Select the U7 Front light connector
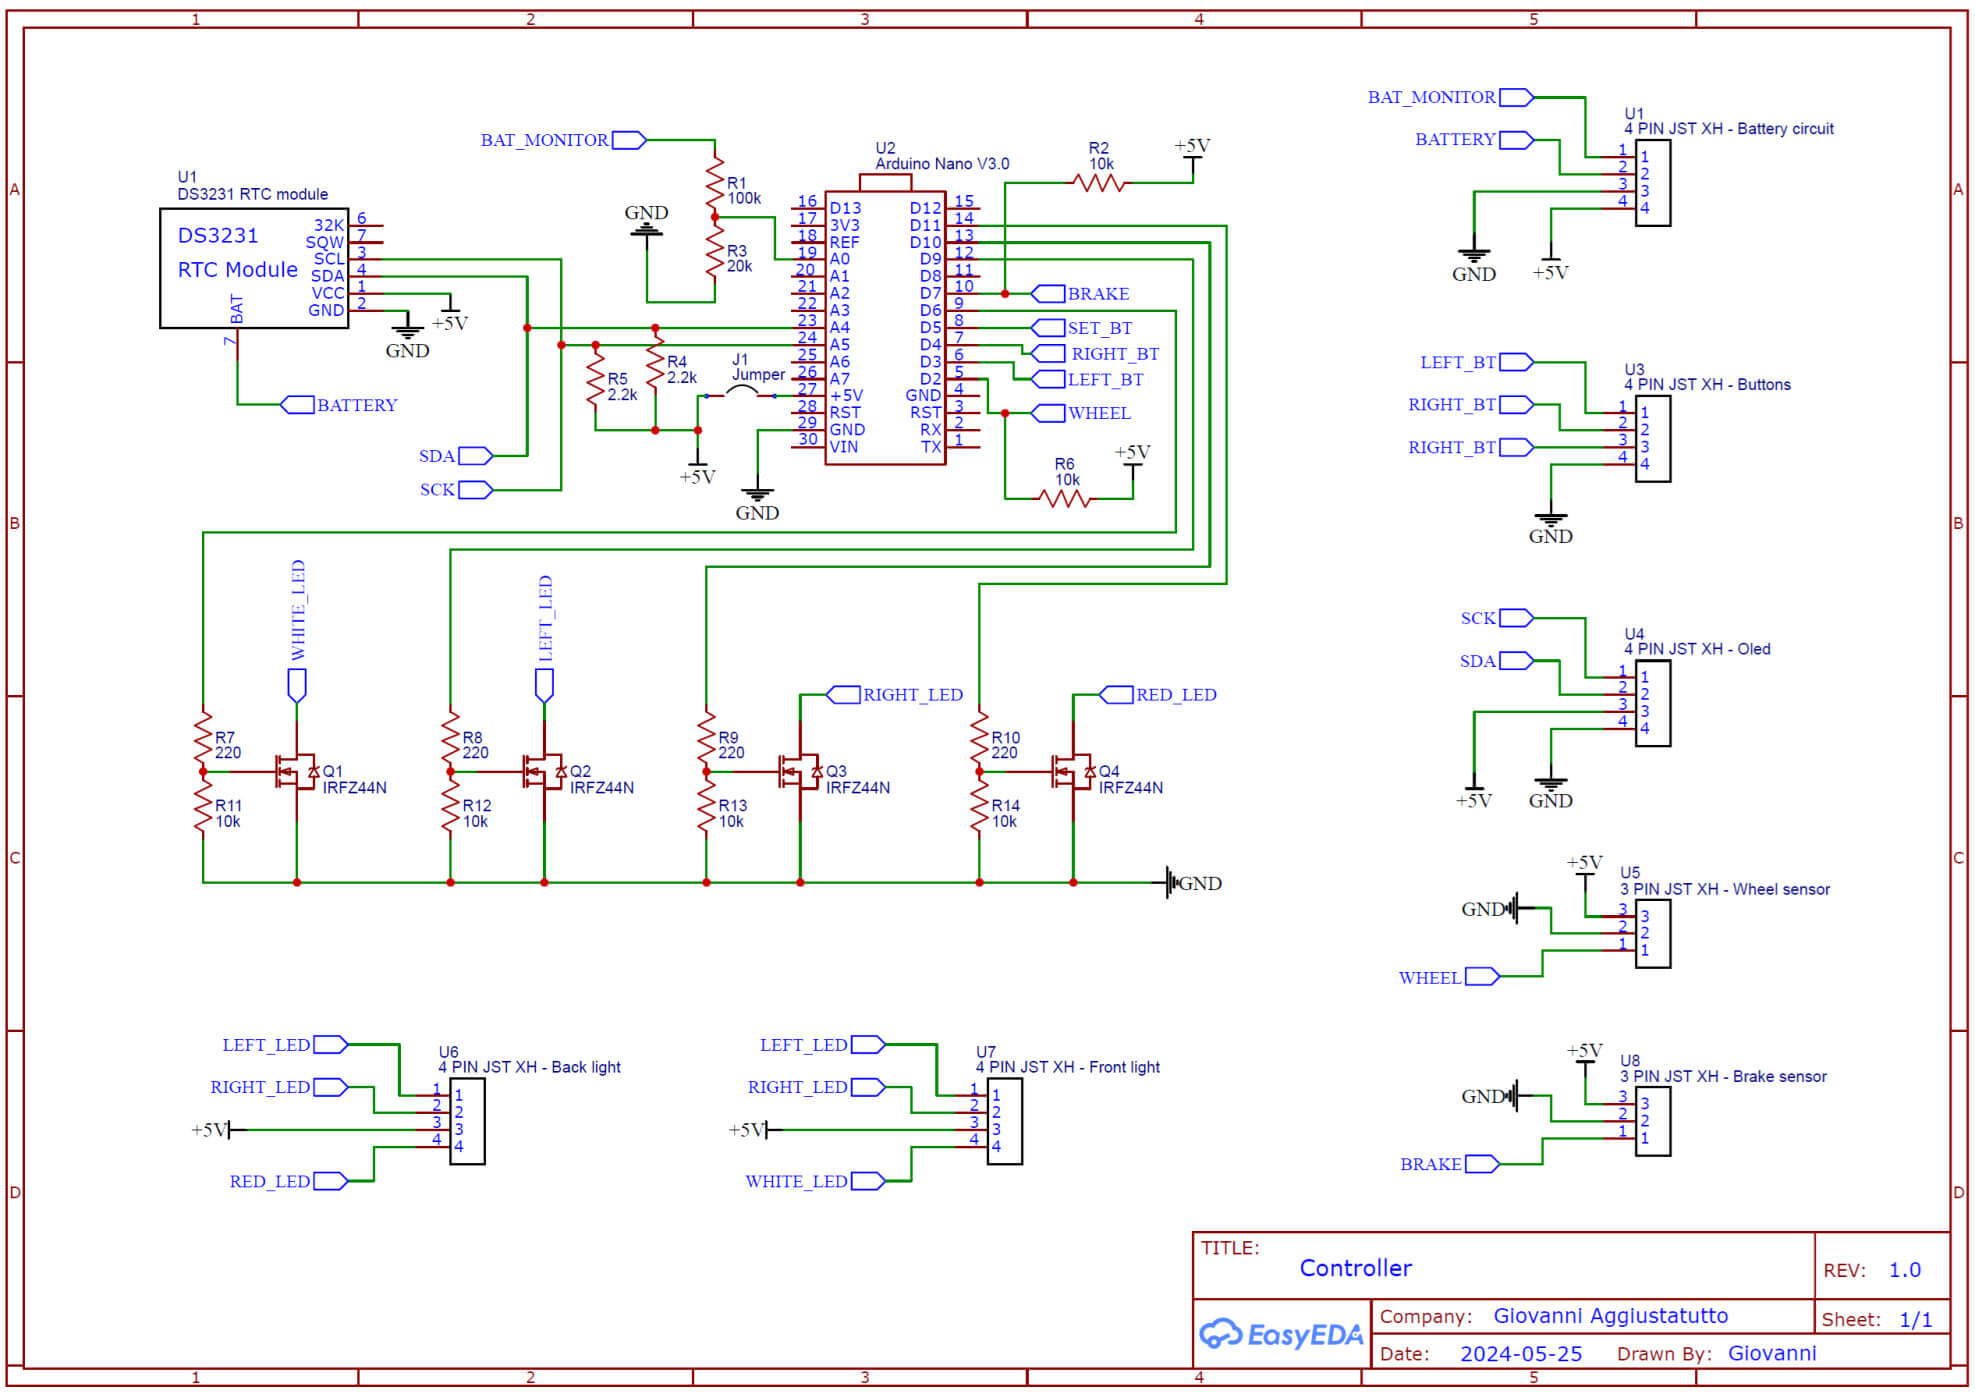Screen dimensions: 1975x1394 point(1004,1121)
